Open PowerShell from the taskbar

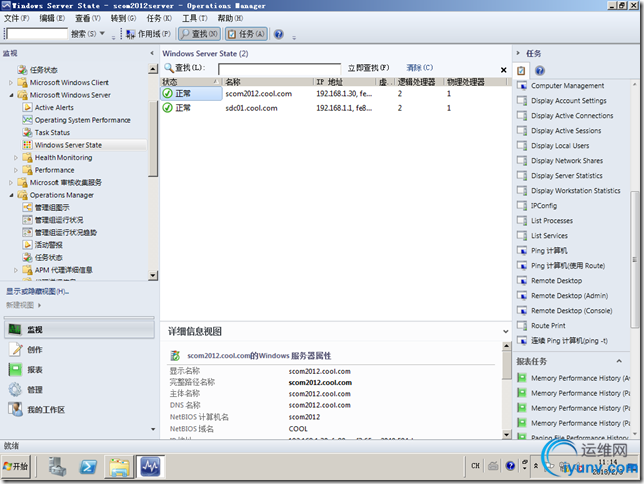[x=88, y=466]
